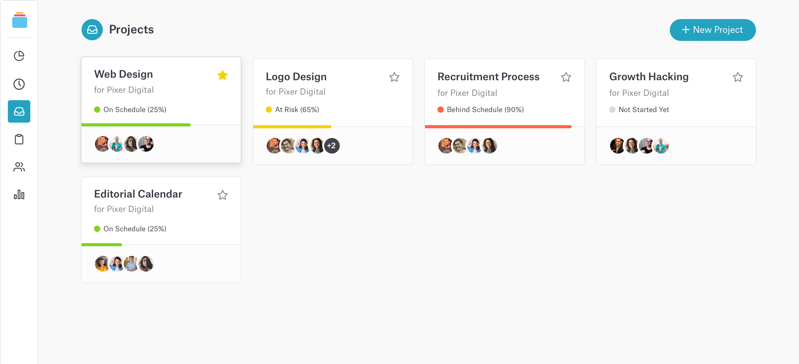Expand the +2 extra members badge
Viewport: 799px width, 364px height.
tap(332, 146)
